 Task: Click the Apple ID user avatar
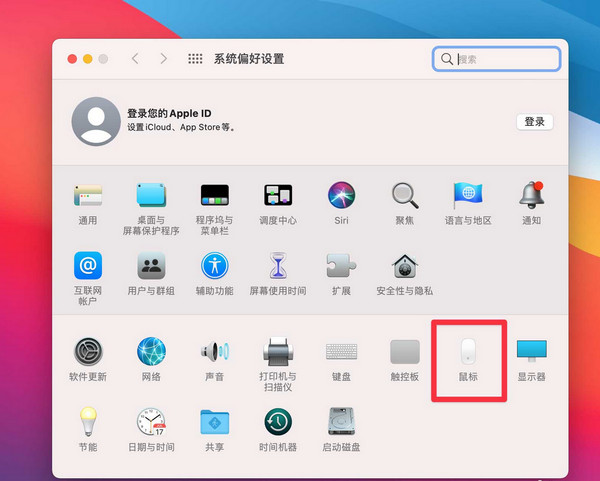pos(96,122)
